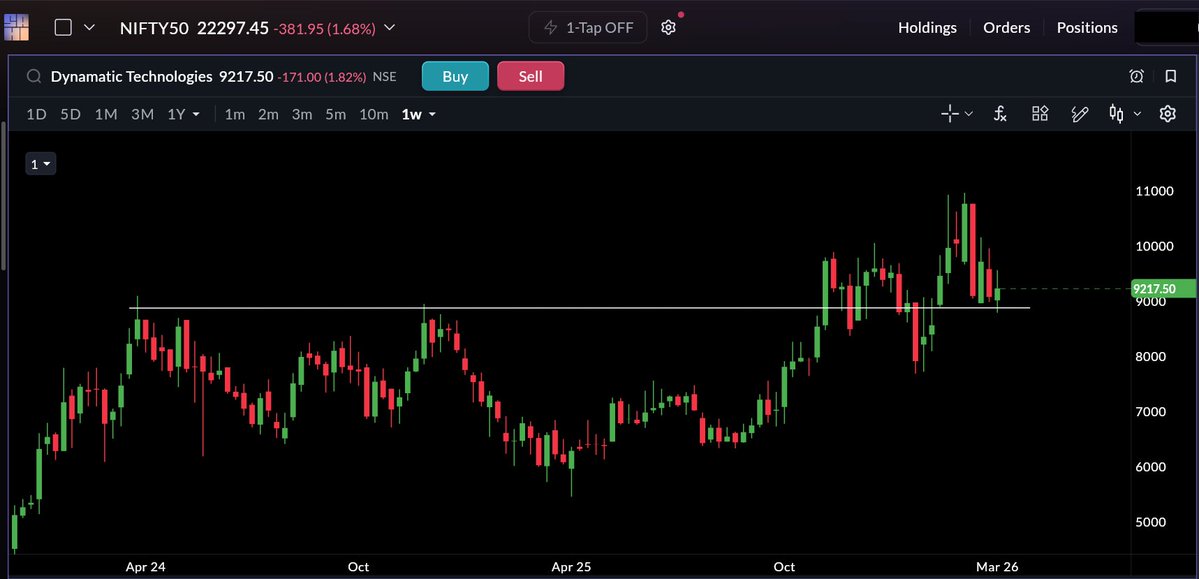Go to the Orders tab
The height and width of the screenshot is (579, 1199).
pyautogui.click(x=1006, y=28)
